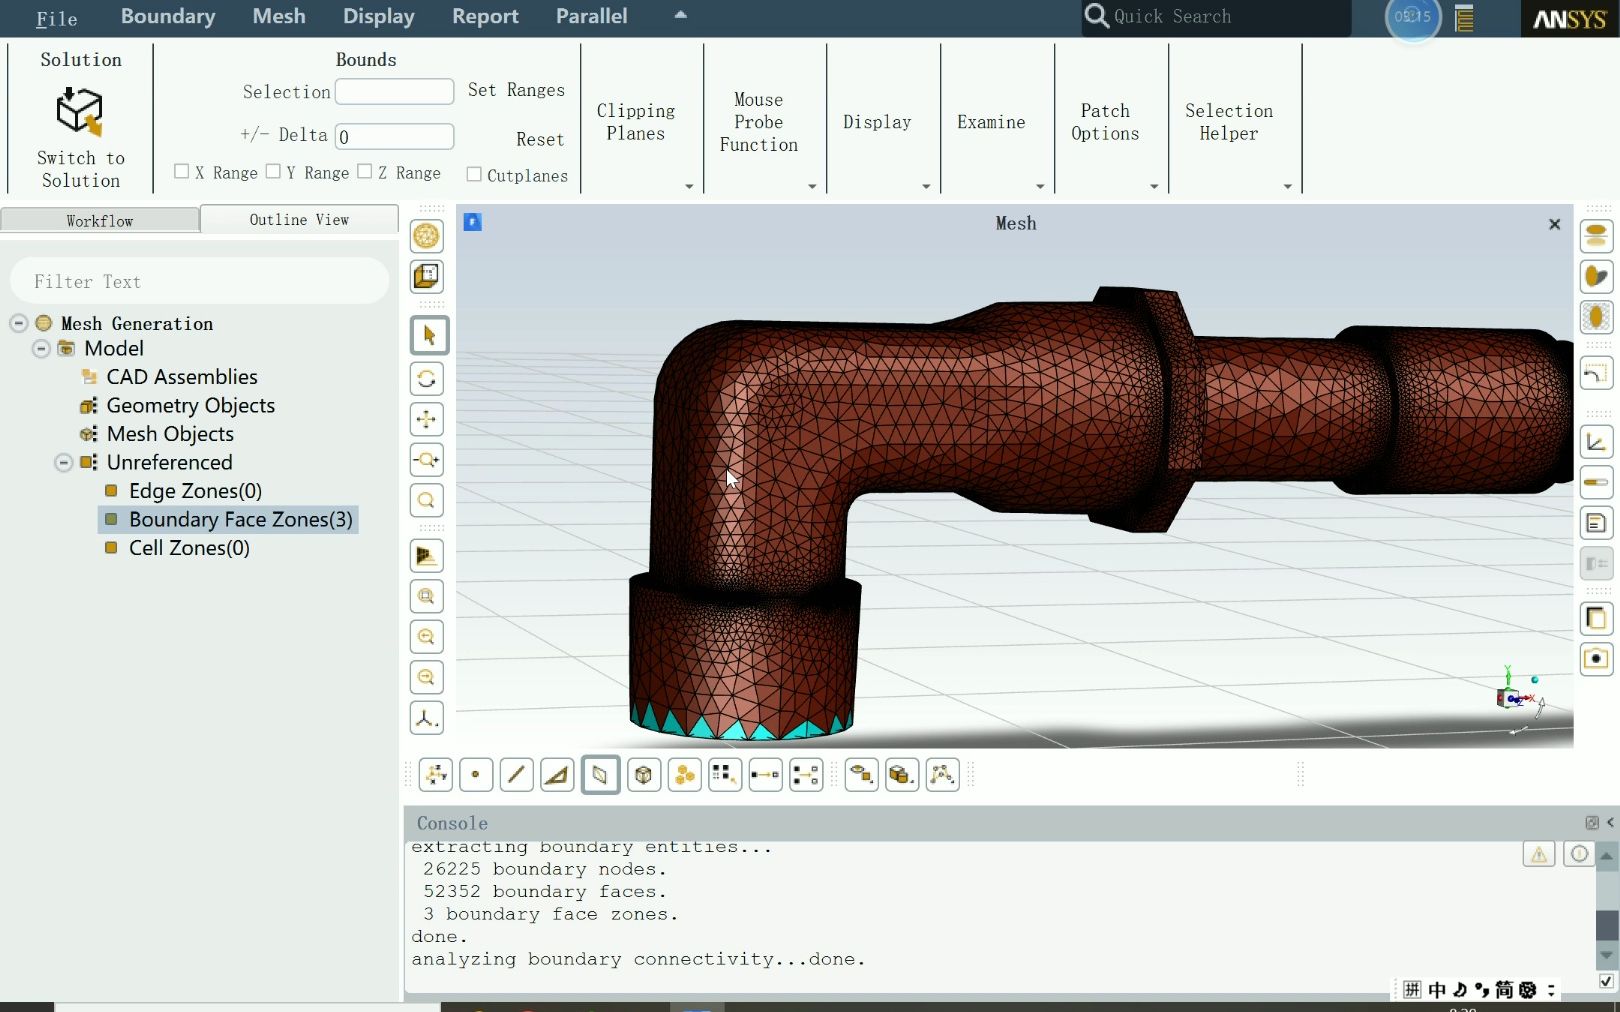The height and width of the screenshot is (1012, 1620).
Task: Select the cell filter in the selection toolbar
Action: click(643, 774)
